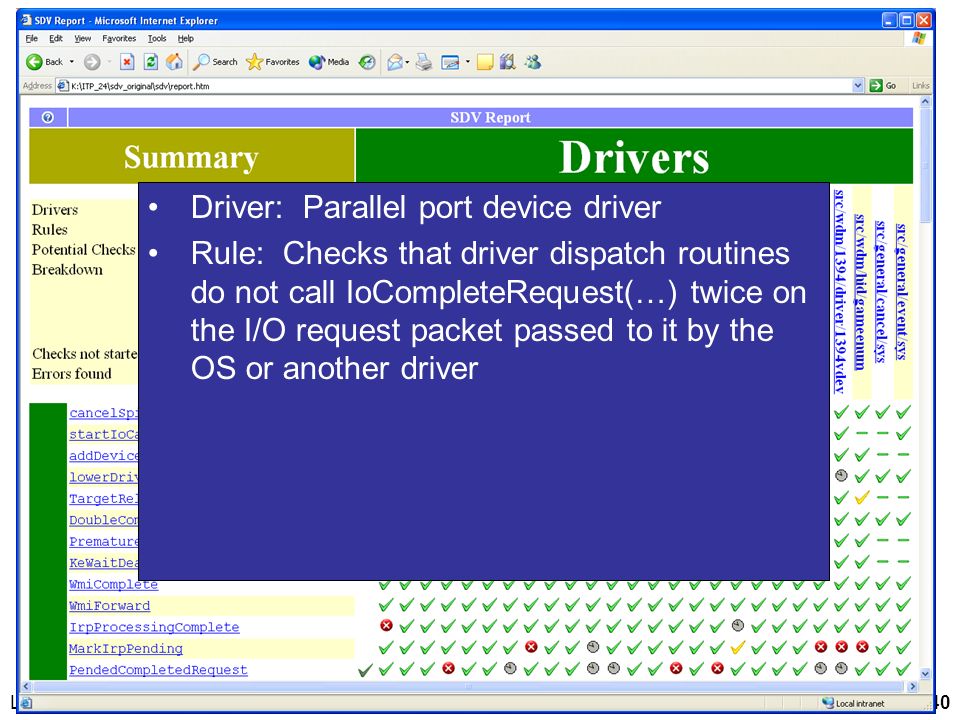Click the yellow Discuss note icon
This screenshot has width=960, height=720.
(485, 62)
